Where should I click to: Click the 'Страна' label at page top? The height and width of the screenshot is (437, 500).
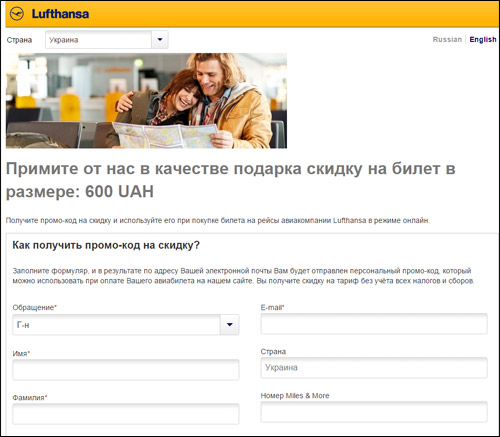point(19,40)
